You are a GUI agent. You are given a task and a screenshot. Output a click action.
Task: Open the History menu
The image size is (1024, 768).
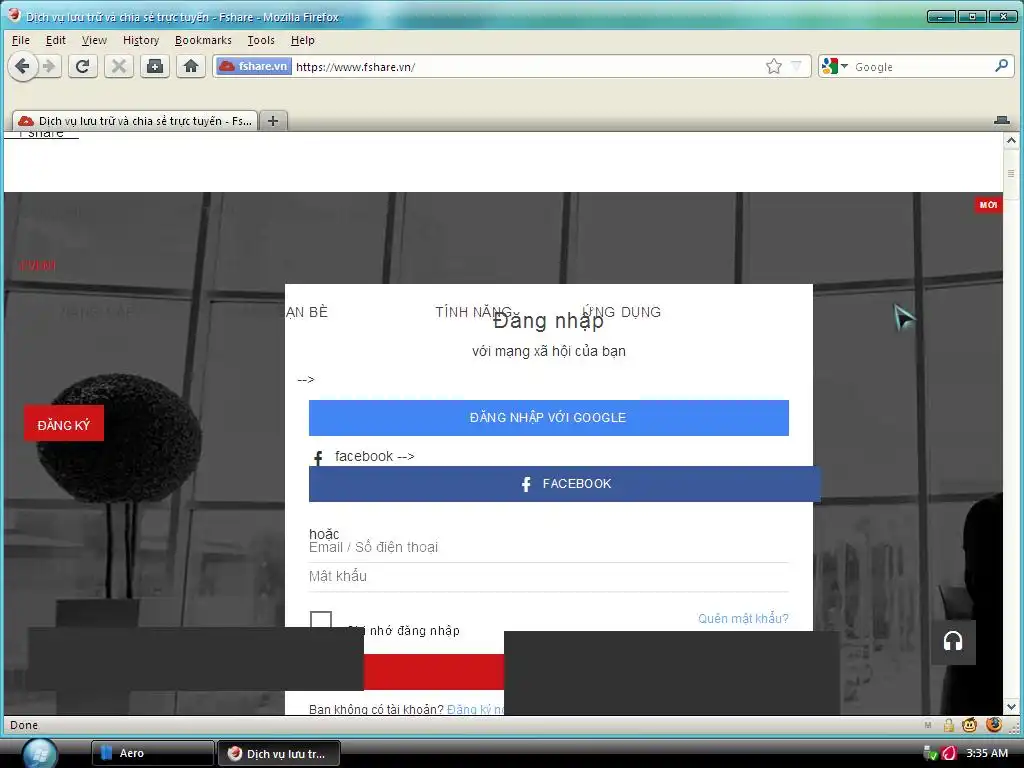pos(141,40)
